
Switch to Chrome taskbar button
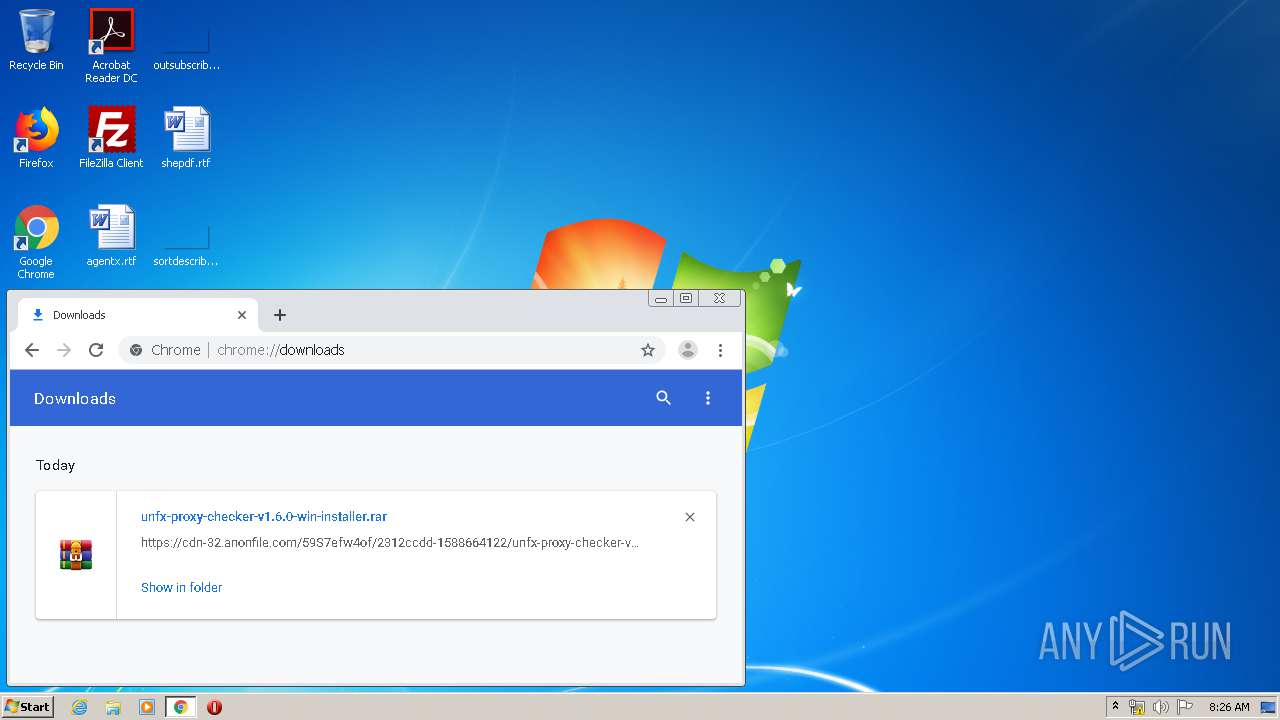pyautogui.click(x=180, y=707)
